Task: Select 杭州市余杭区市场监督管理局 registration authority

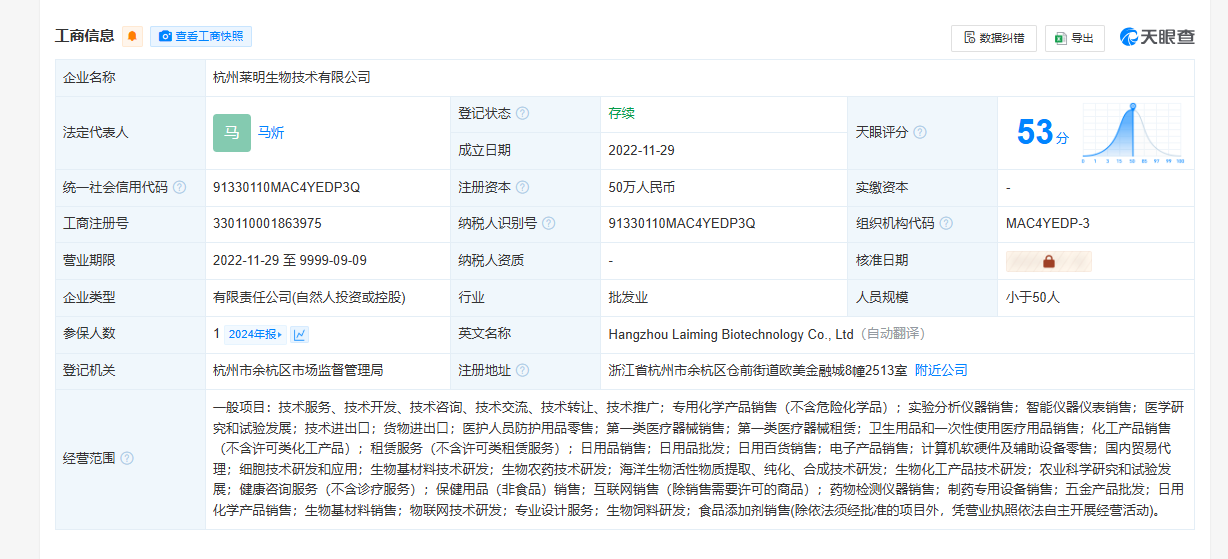Action: pyautogui.click(x=298, y=370)
